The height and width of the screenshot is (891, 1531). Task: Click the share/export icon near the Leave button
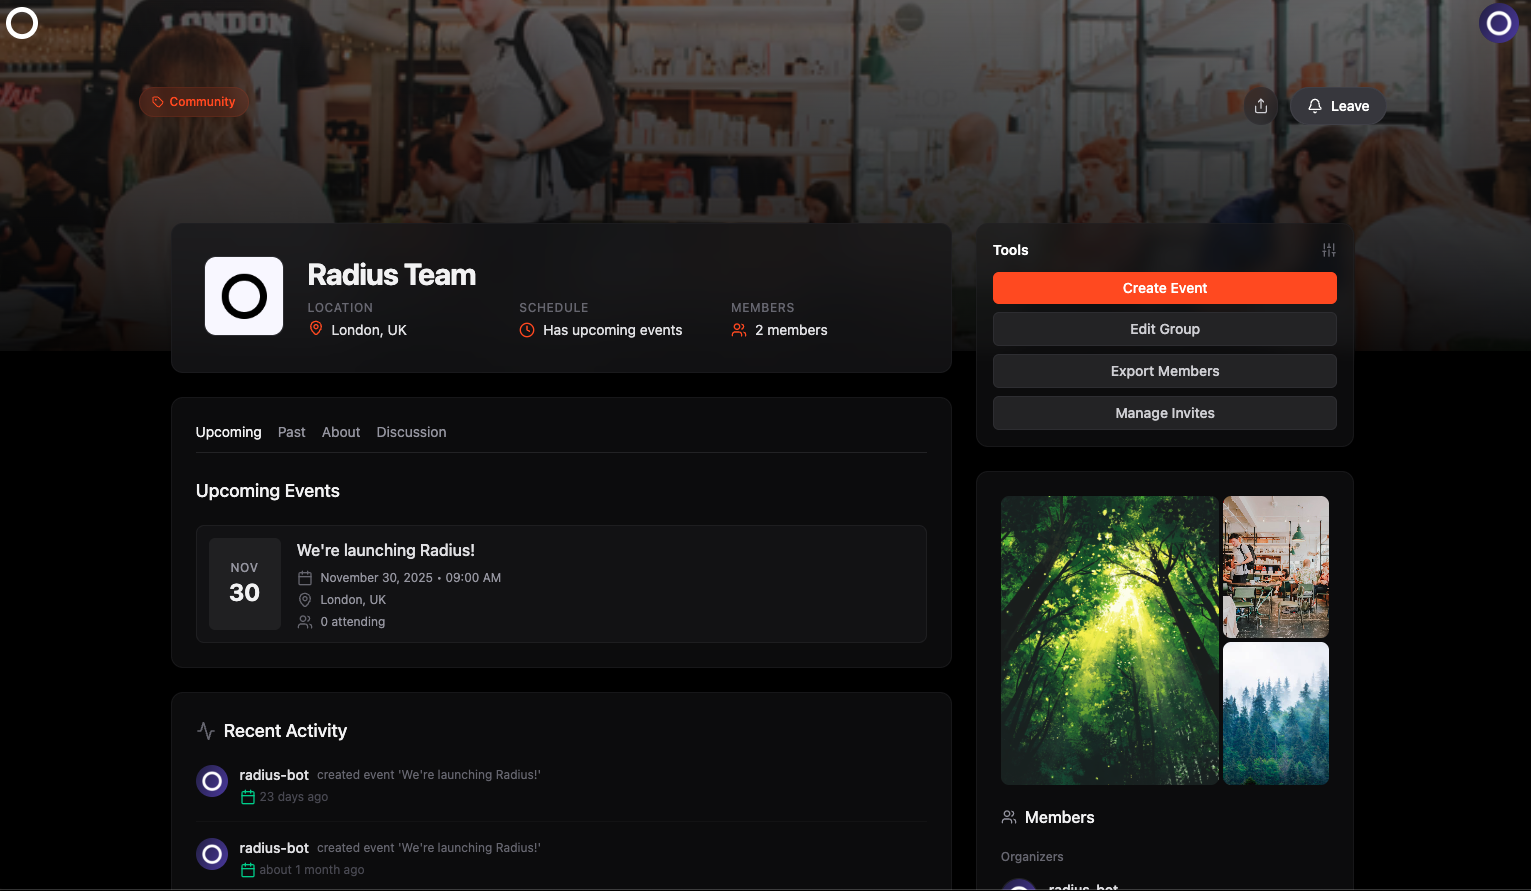[1260, 105]
